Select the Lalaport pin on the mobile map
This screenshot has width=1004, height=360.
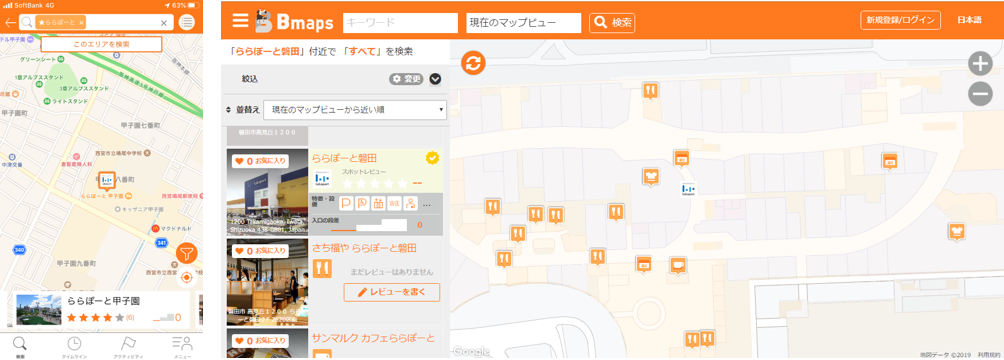tap(107, 182)
